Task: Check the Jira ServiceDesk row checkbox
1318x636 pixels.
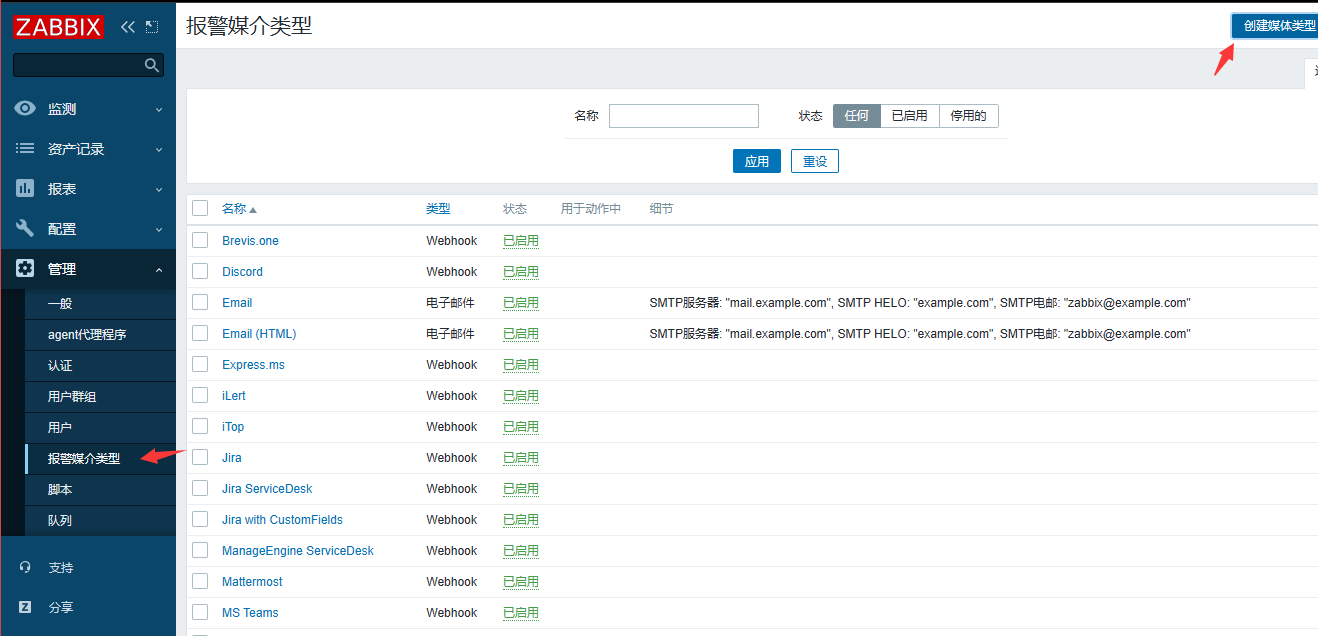Action: tap(200, 488)
